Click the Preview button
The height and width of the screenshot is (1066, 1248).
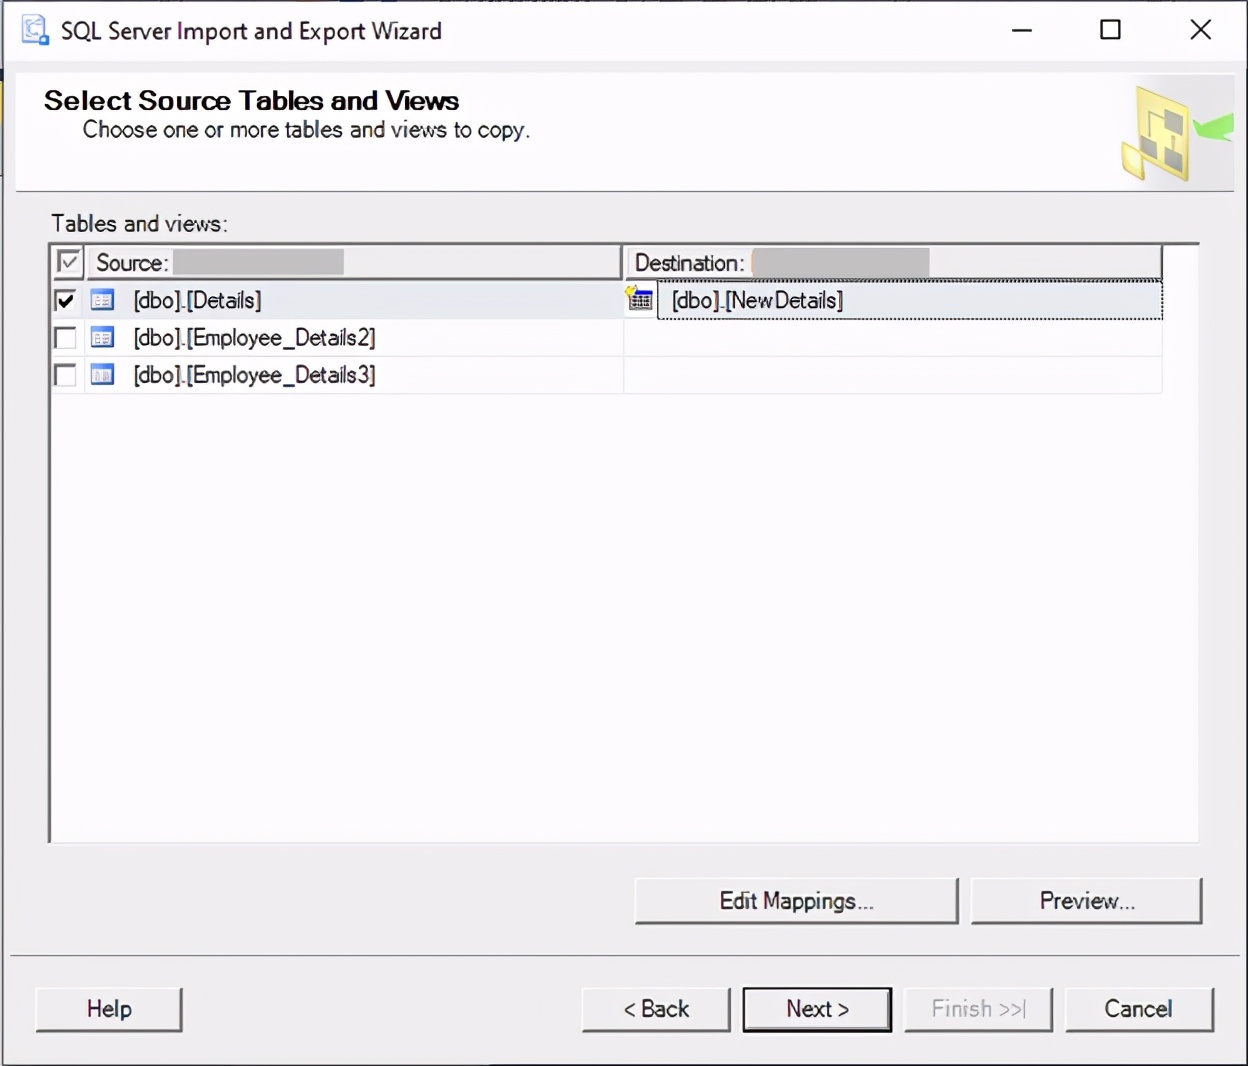tap(1086, 901)
